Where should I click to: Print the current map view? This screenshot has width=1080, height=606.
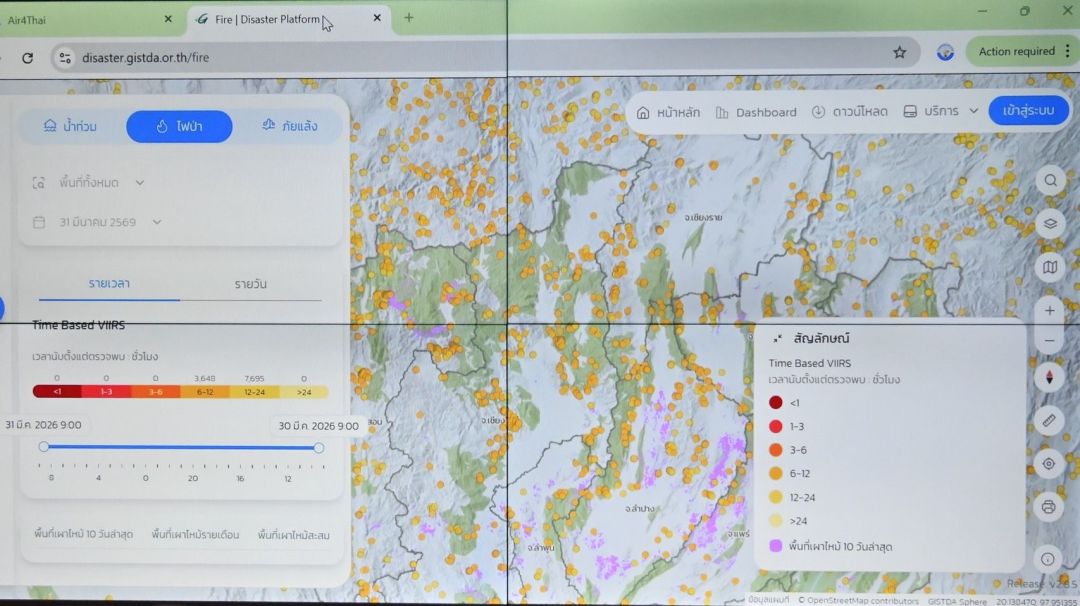(x=1049, y=507)
